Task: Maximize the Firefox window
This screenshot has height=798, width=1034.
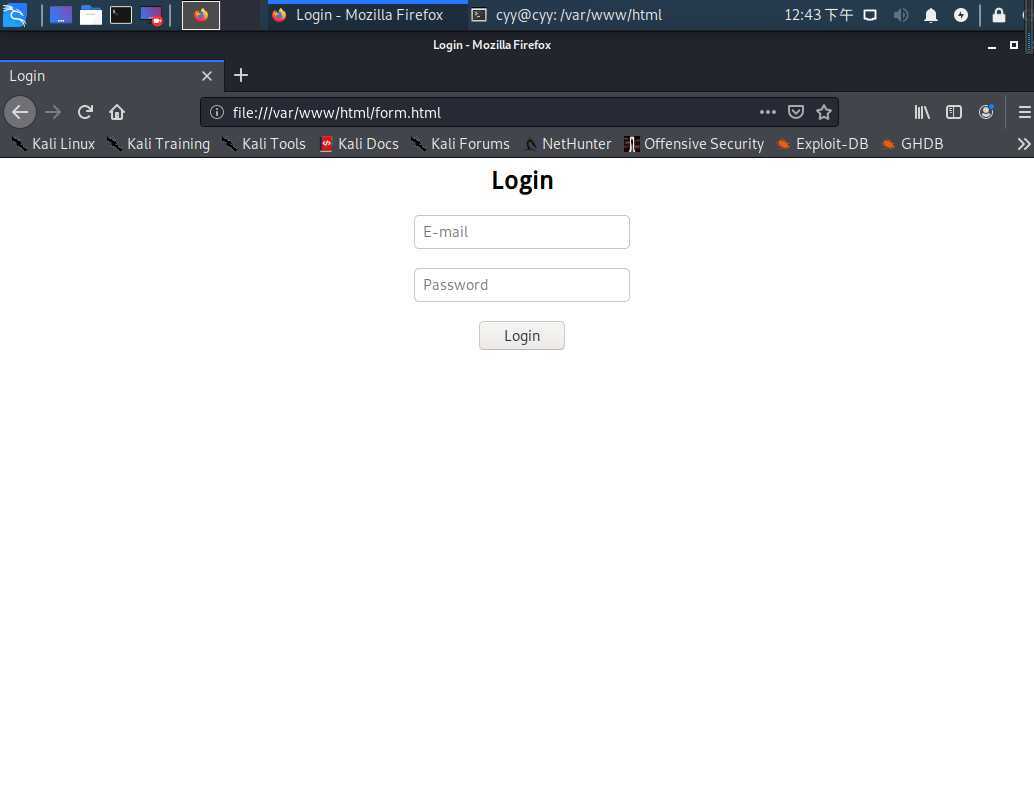Action: pos(1014,45)
